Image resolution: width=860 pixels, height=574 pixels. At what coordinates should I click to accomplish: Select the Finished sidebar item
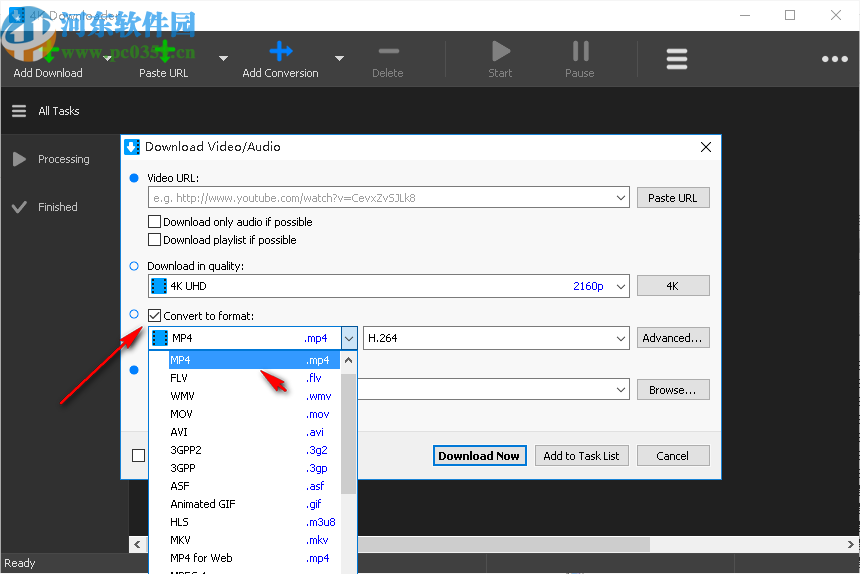[58, 207]
